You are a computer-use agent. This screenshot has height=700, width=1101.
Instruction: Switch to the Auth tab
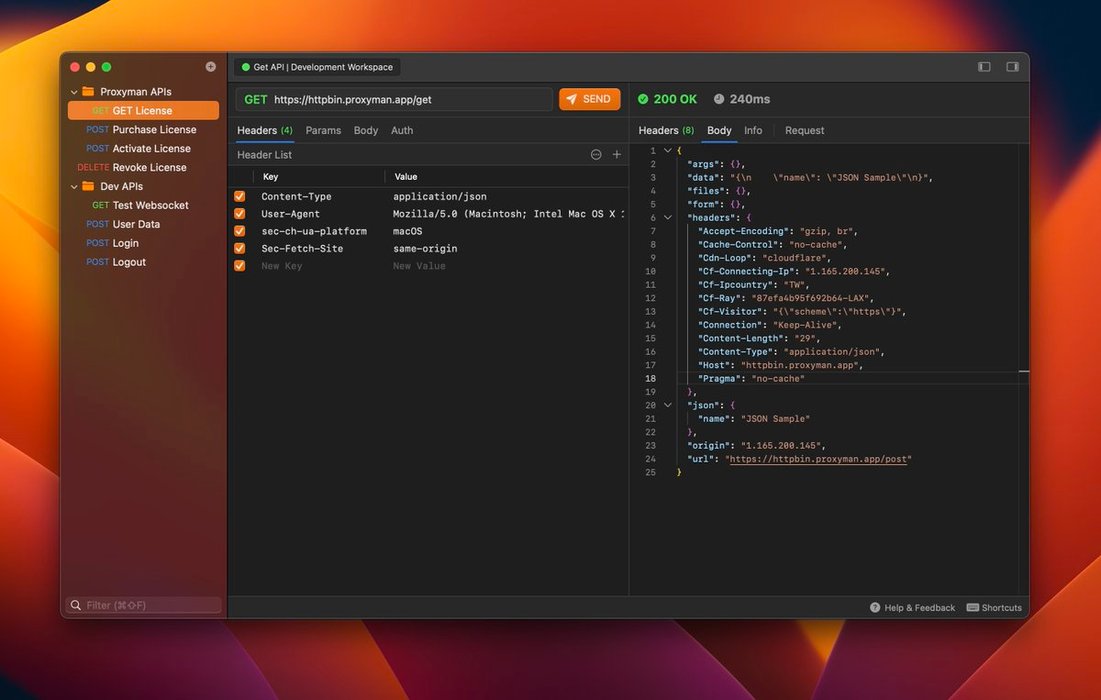(402, 131)
